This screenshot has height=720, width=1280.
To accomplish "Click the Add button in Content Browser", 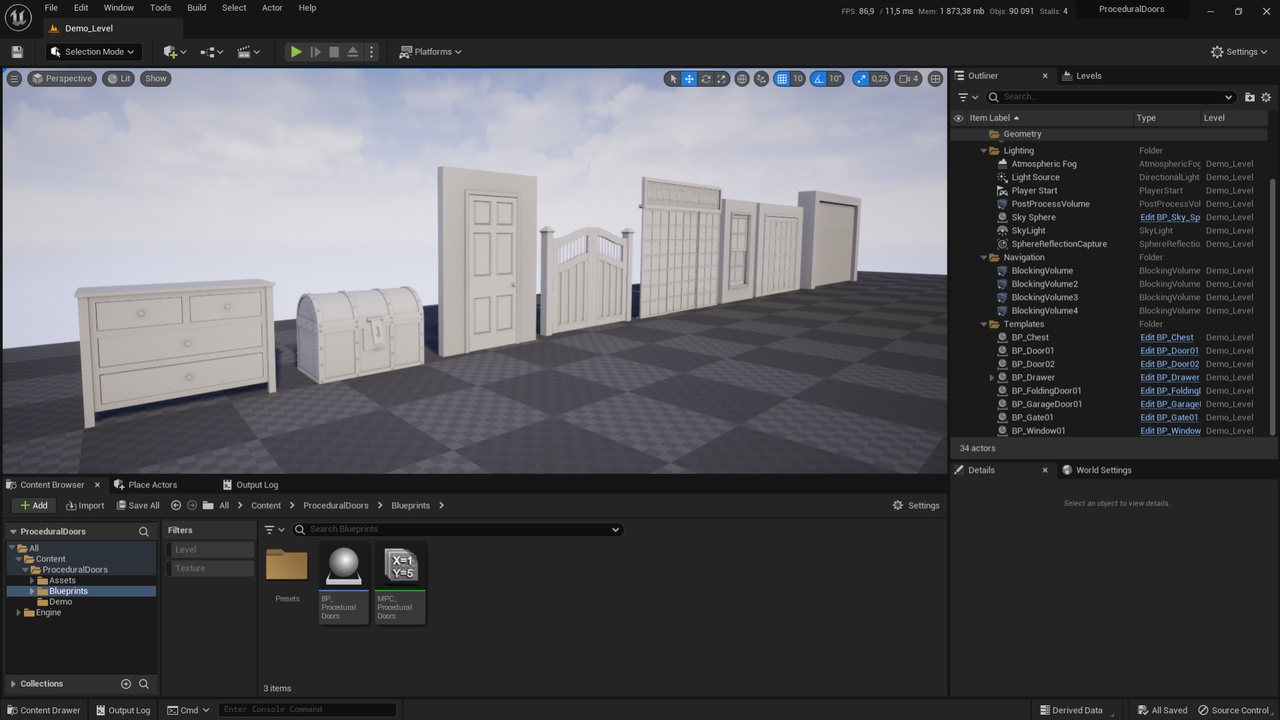I will (33, 506).
